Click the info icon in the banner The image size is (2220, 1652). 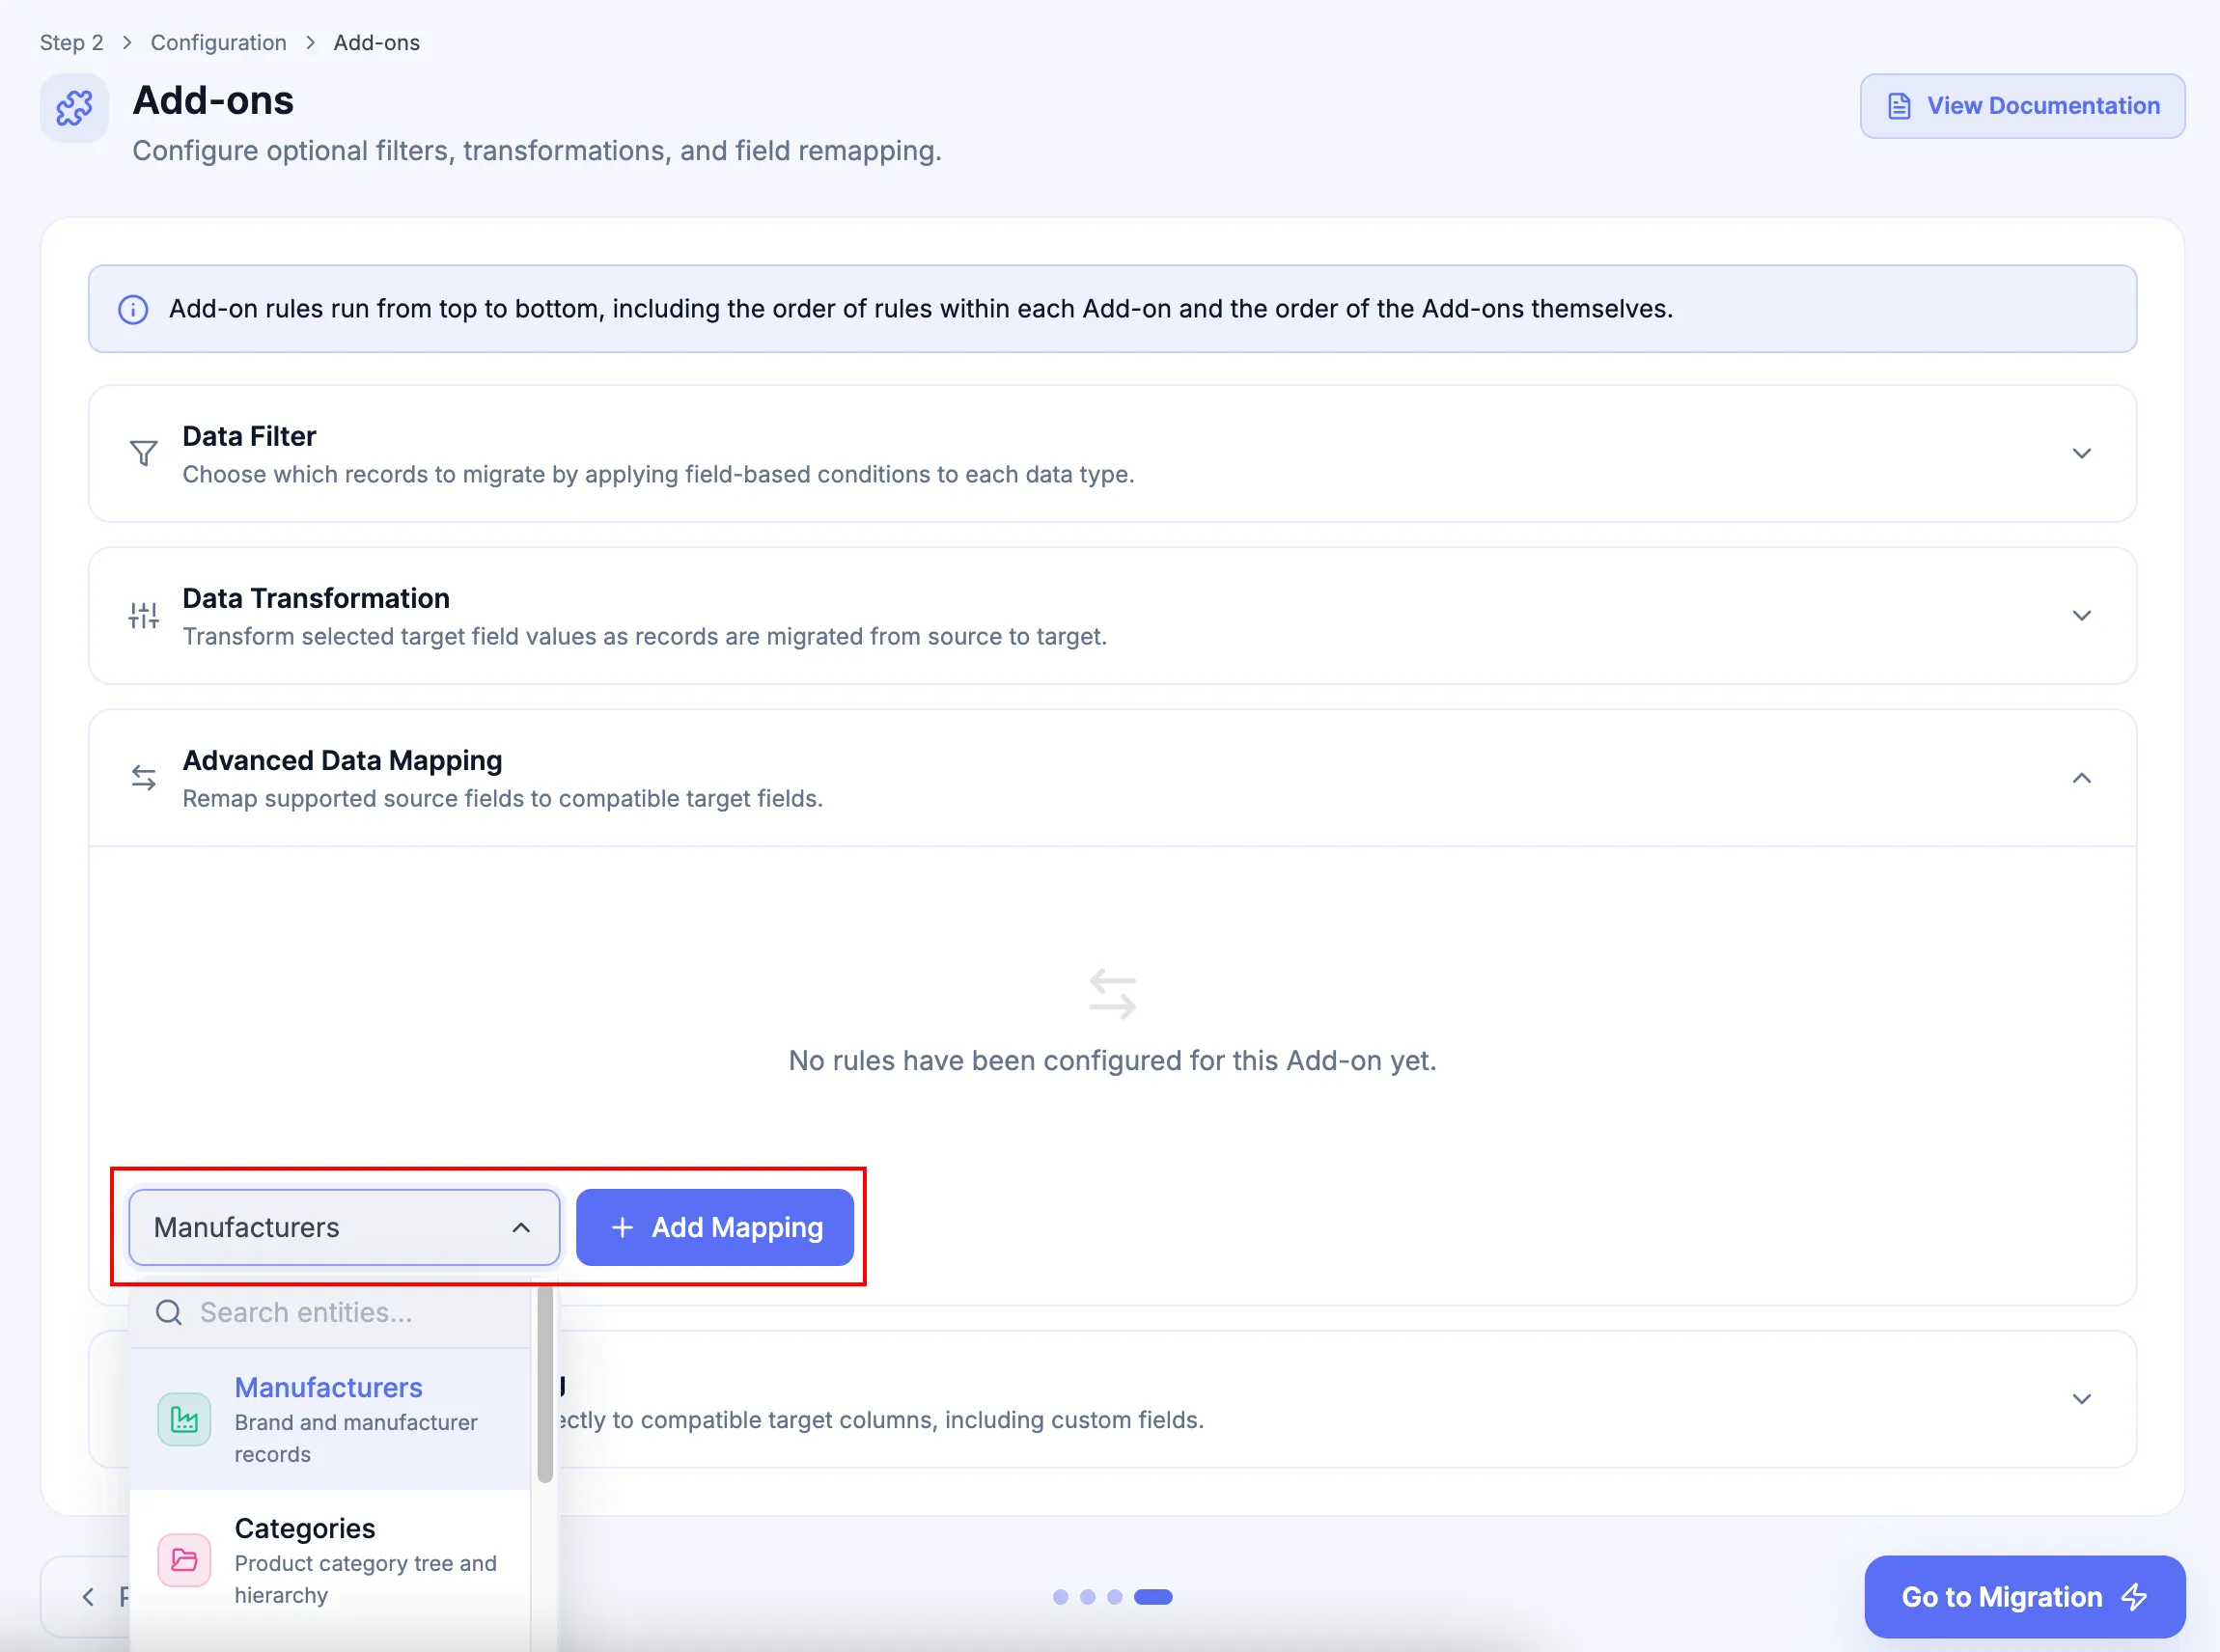tap(133, 310)
